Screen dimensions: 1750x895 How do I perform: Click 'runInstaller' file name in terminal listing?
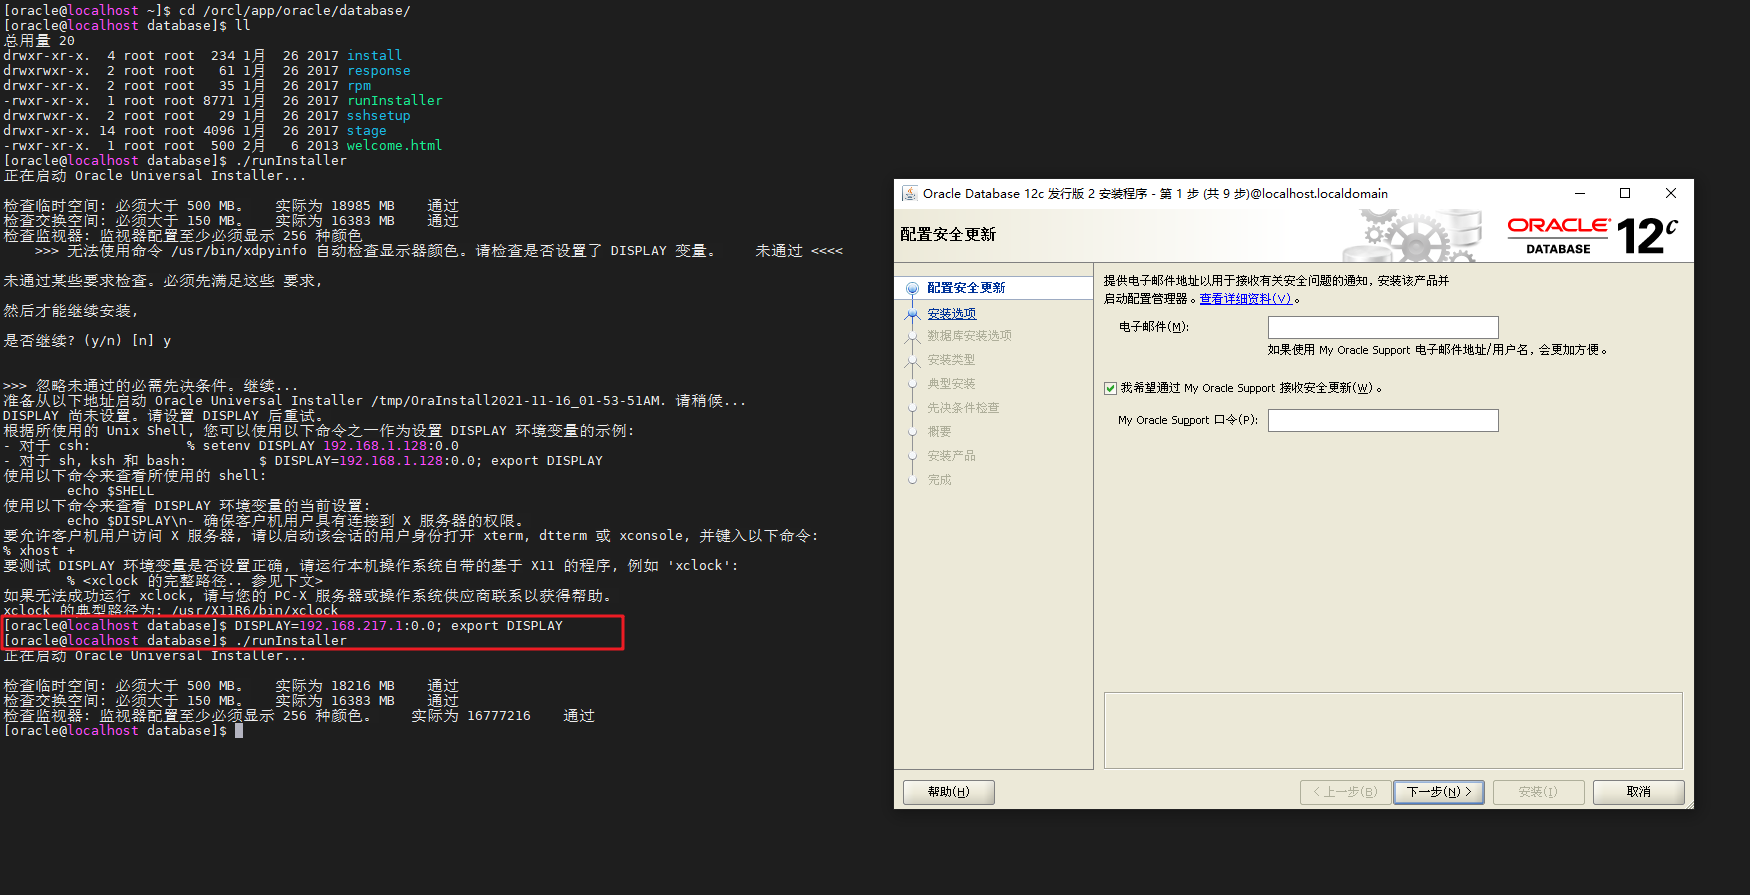pos(394,101)
